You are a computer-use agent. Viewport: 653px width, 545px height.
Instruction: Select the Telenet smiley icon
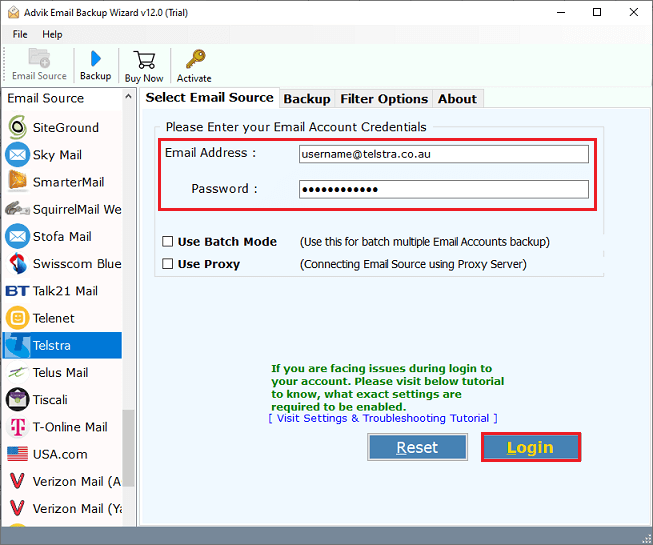17,318
